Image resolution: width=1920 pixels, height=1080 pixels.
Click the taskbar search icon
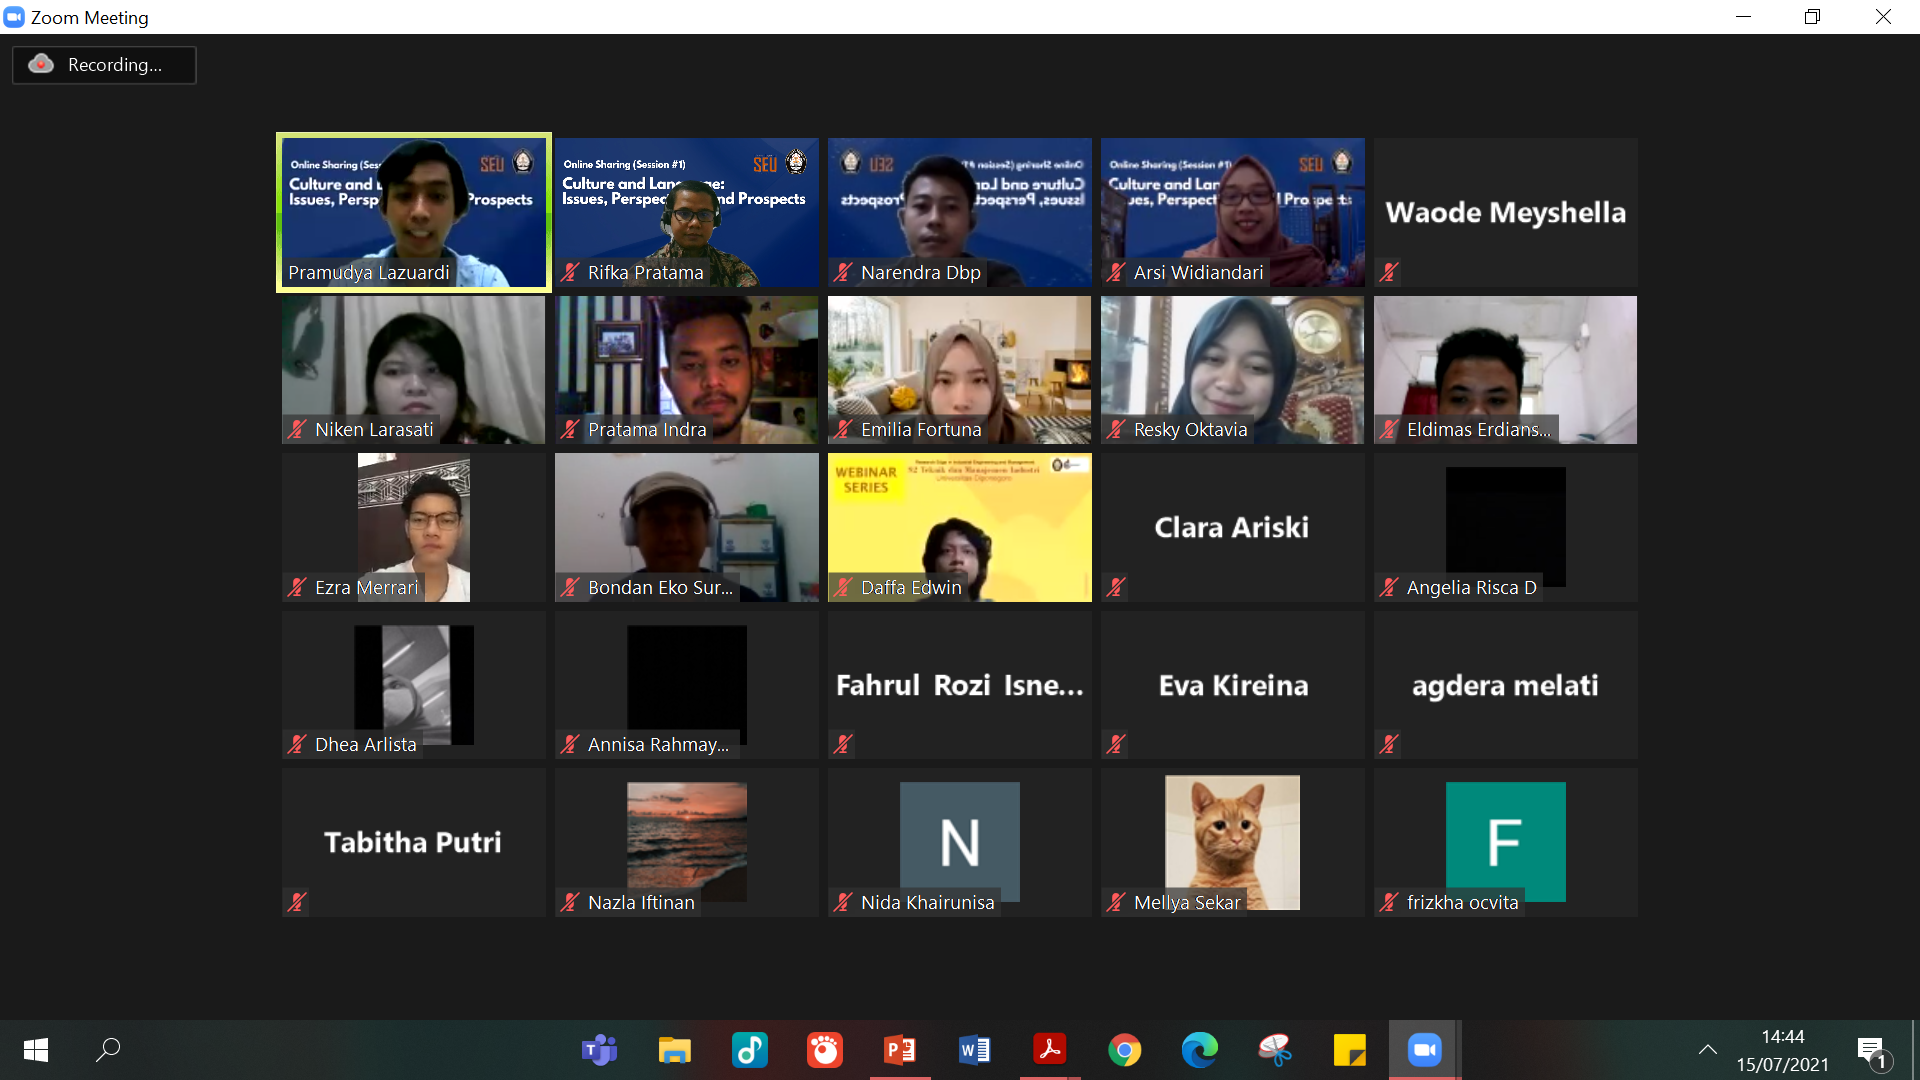(x=108, y=1050)
